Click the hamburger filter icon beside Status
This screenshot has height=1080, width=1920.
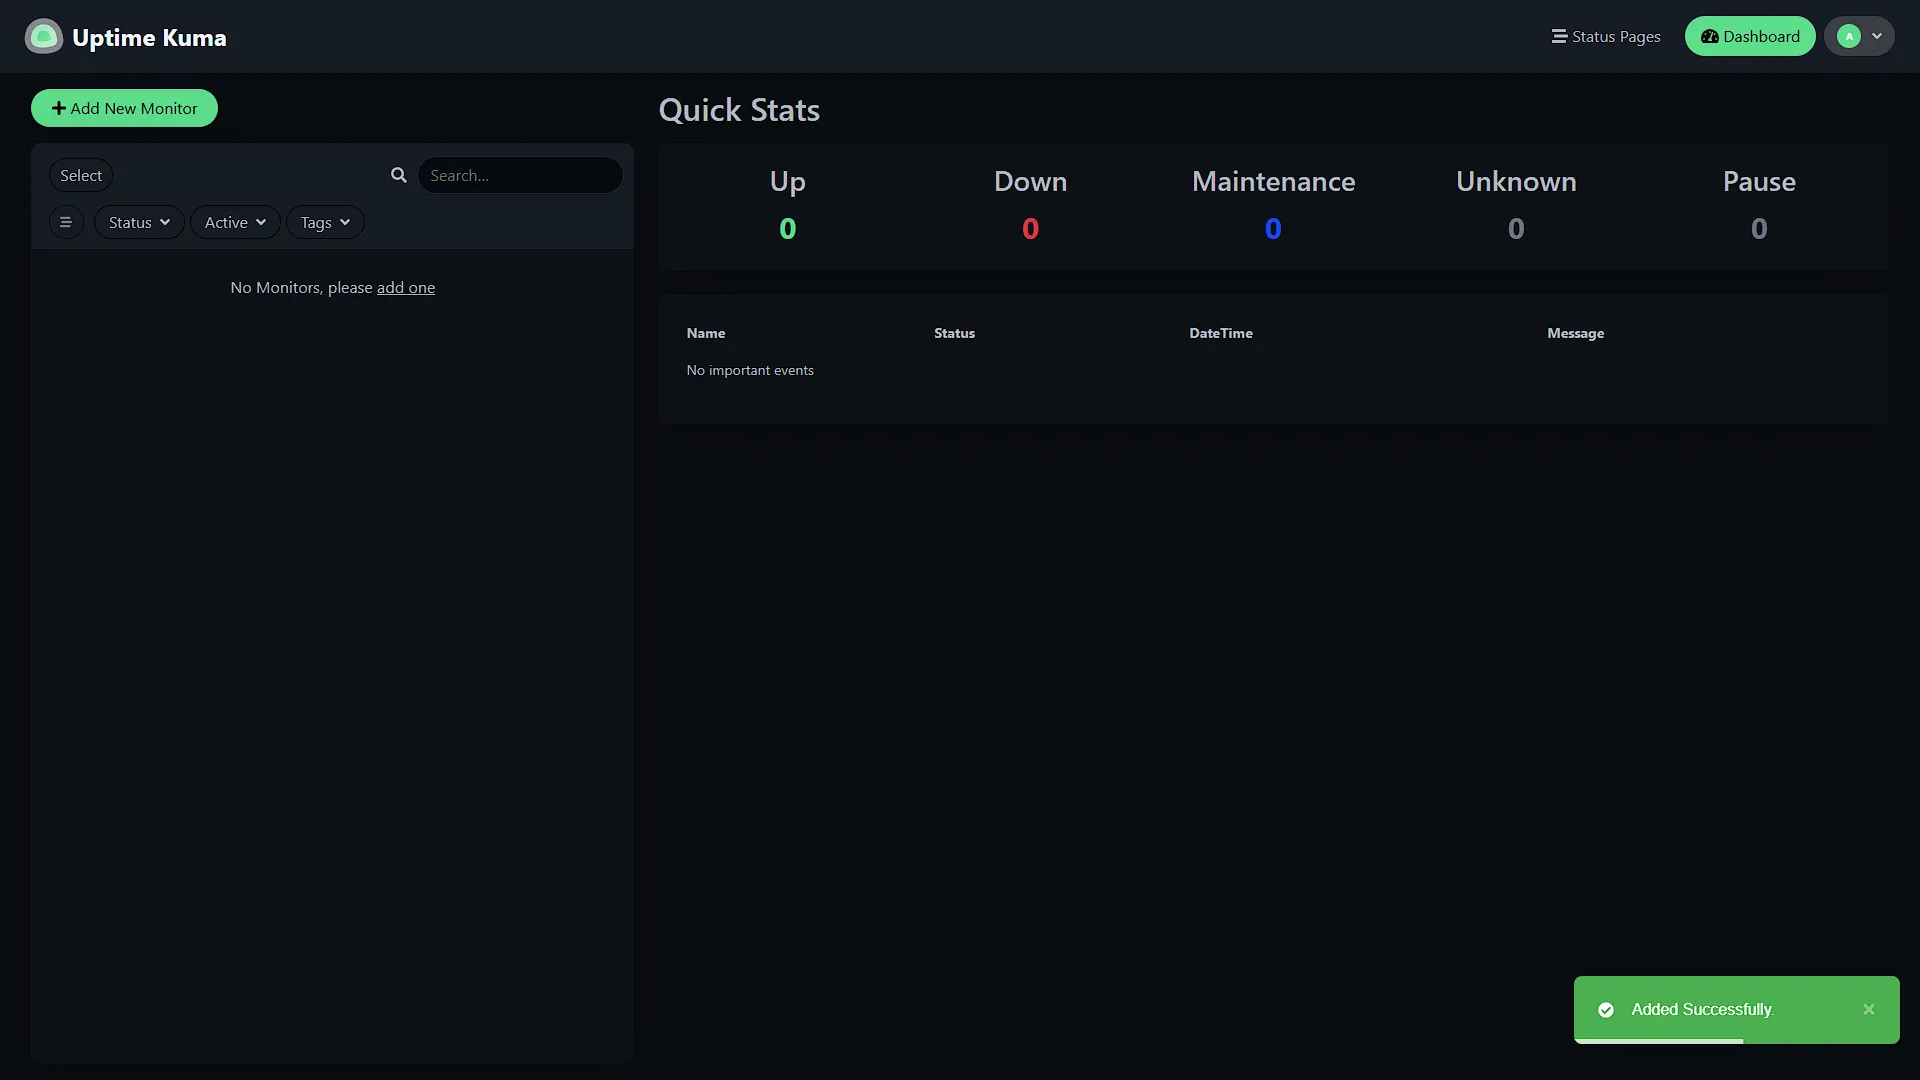click(66, 222)
